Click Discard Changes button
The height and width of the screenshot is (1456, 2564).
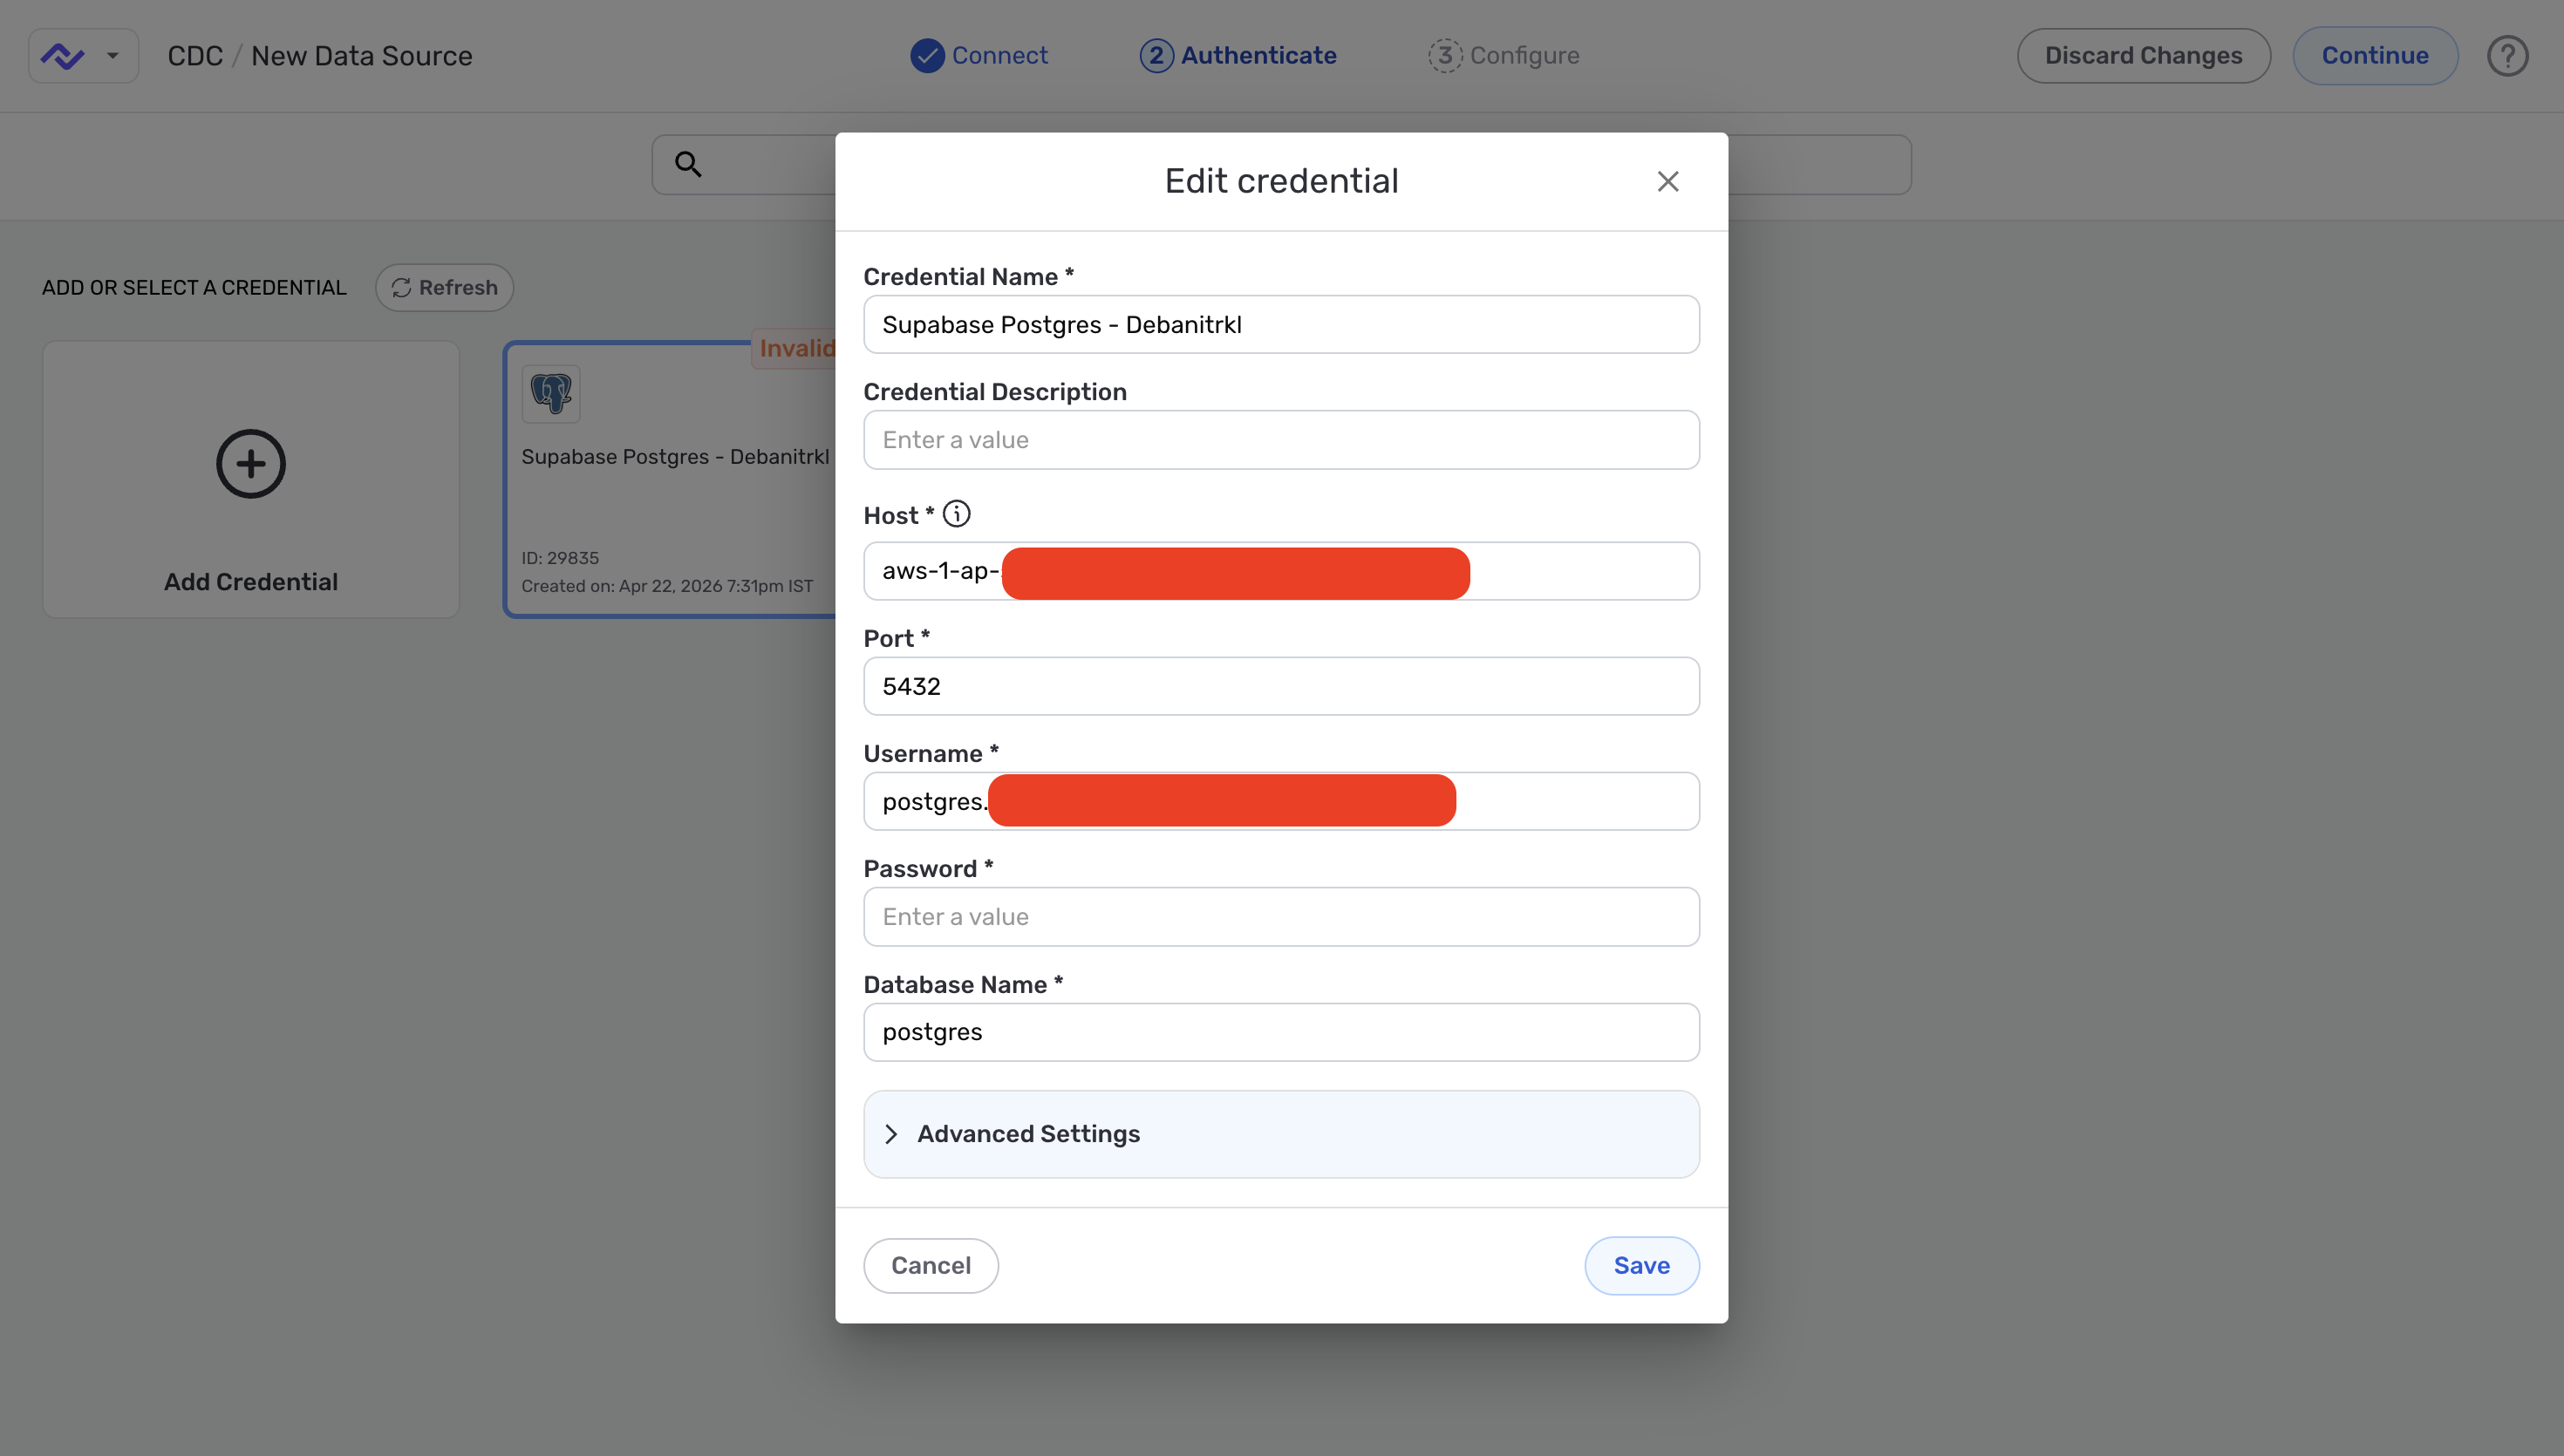2143,56
